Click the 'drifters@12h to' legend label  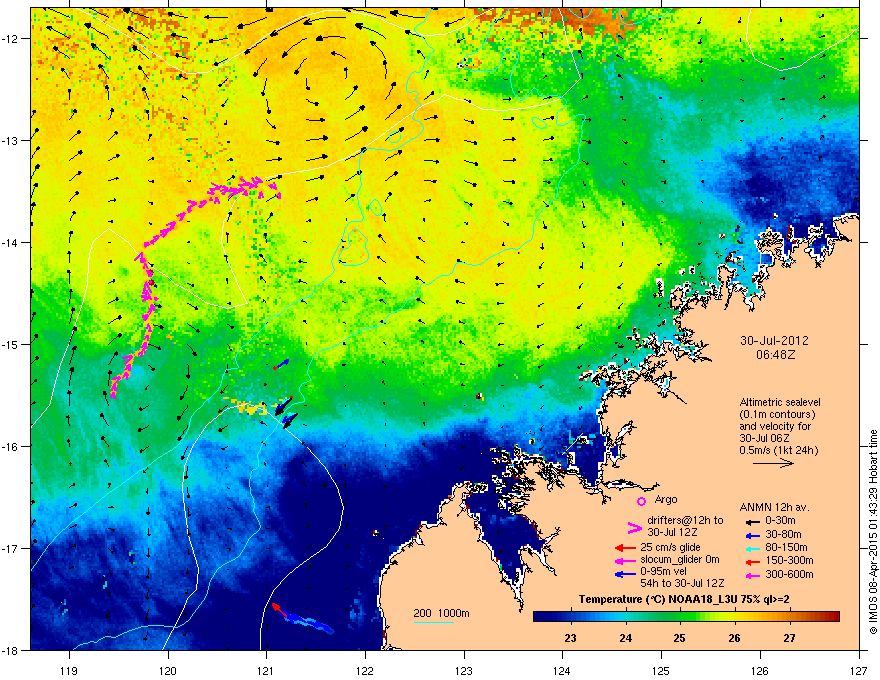pyautogui.click(x=685, y=521)
